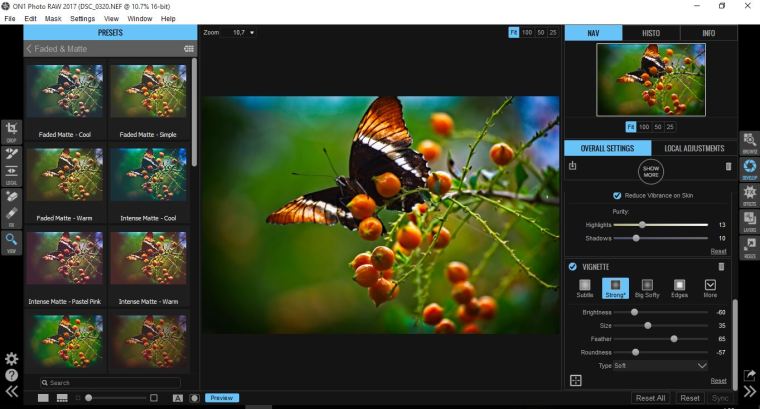The width and height of the screenshot is (760, 409).
Task: Select the Perfect Eraser tool
Action: coord(11,196)
